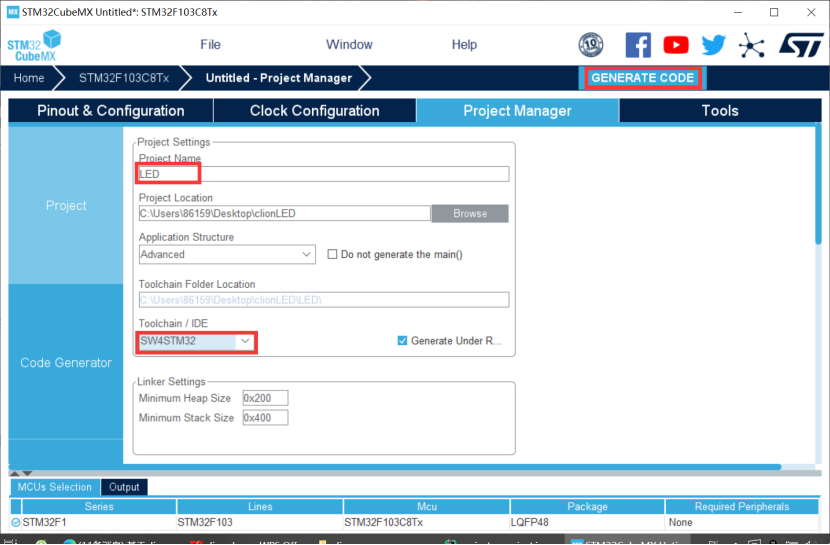Image resolution: width=830 pixels, height=545 pixels.
Task: Switch to MCUs Selection tab
Action: click(55, 487)
